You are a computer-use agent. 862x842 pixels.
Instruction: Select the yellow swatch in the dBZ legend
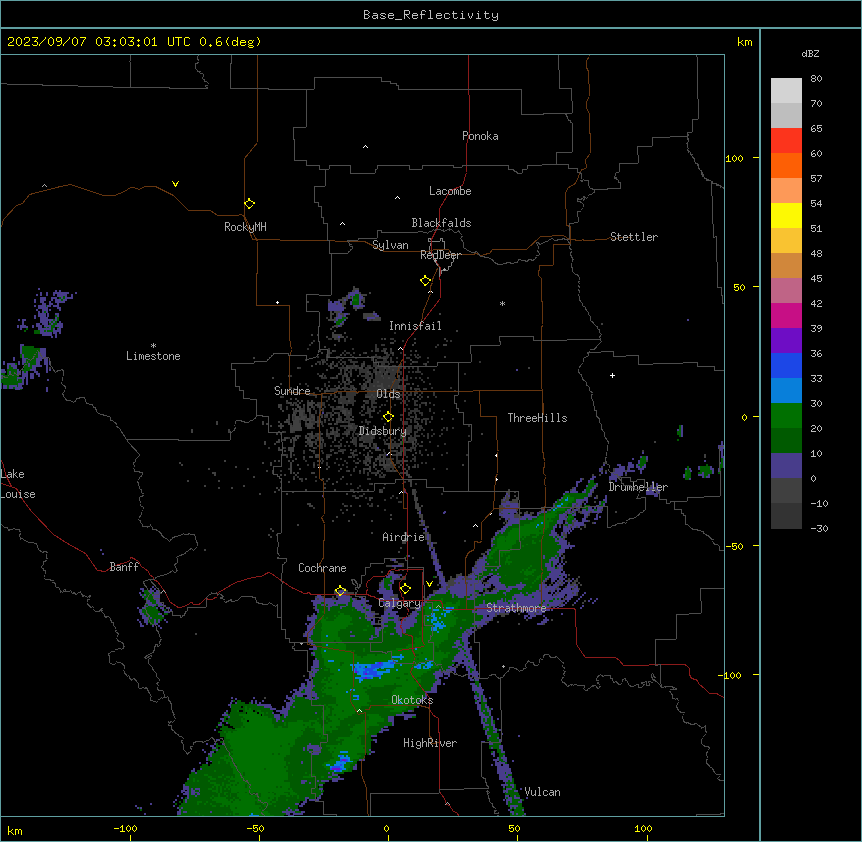point(786,215)
